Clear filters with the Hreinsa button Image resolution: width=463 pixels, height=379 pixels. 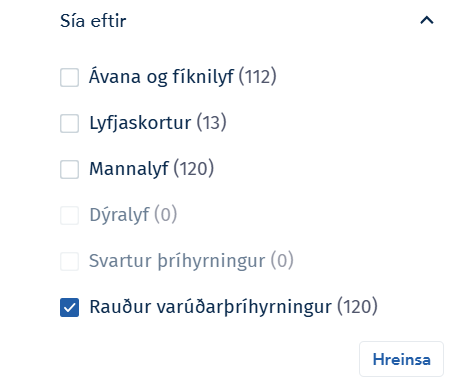(401, 359)
